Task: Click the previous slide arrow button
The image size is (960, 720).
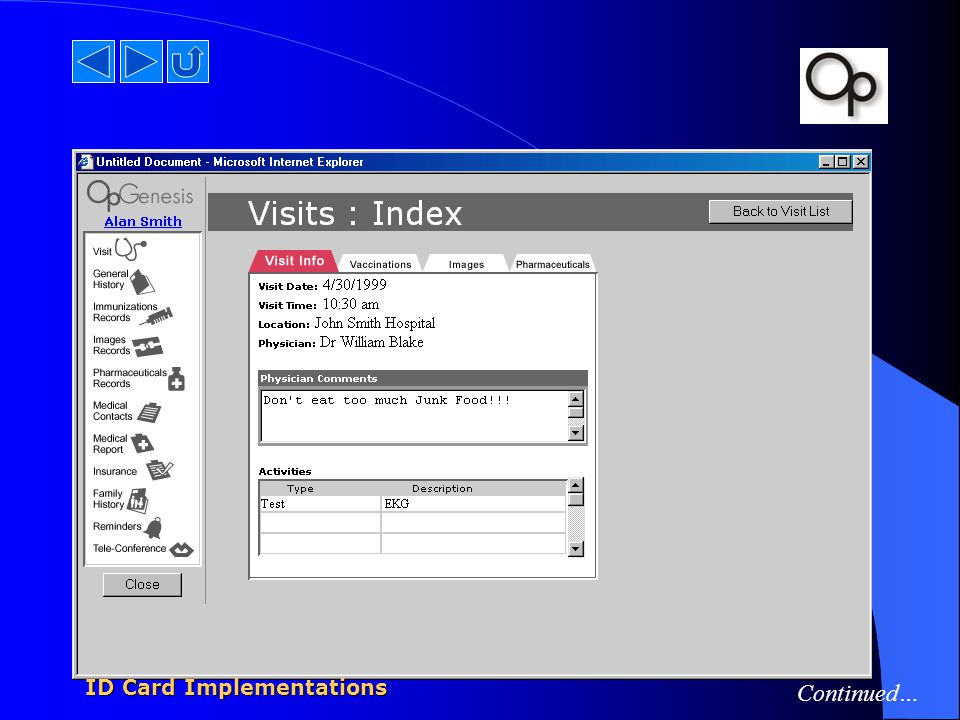Action: pos(93,61)
